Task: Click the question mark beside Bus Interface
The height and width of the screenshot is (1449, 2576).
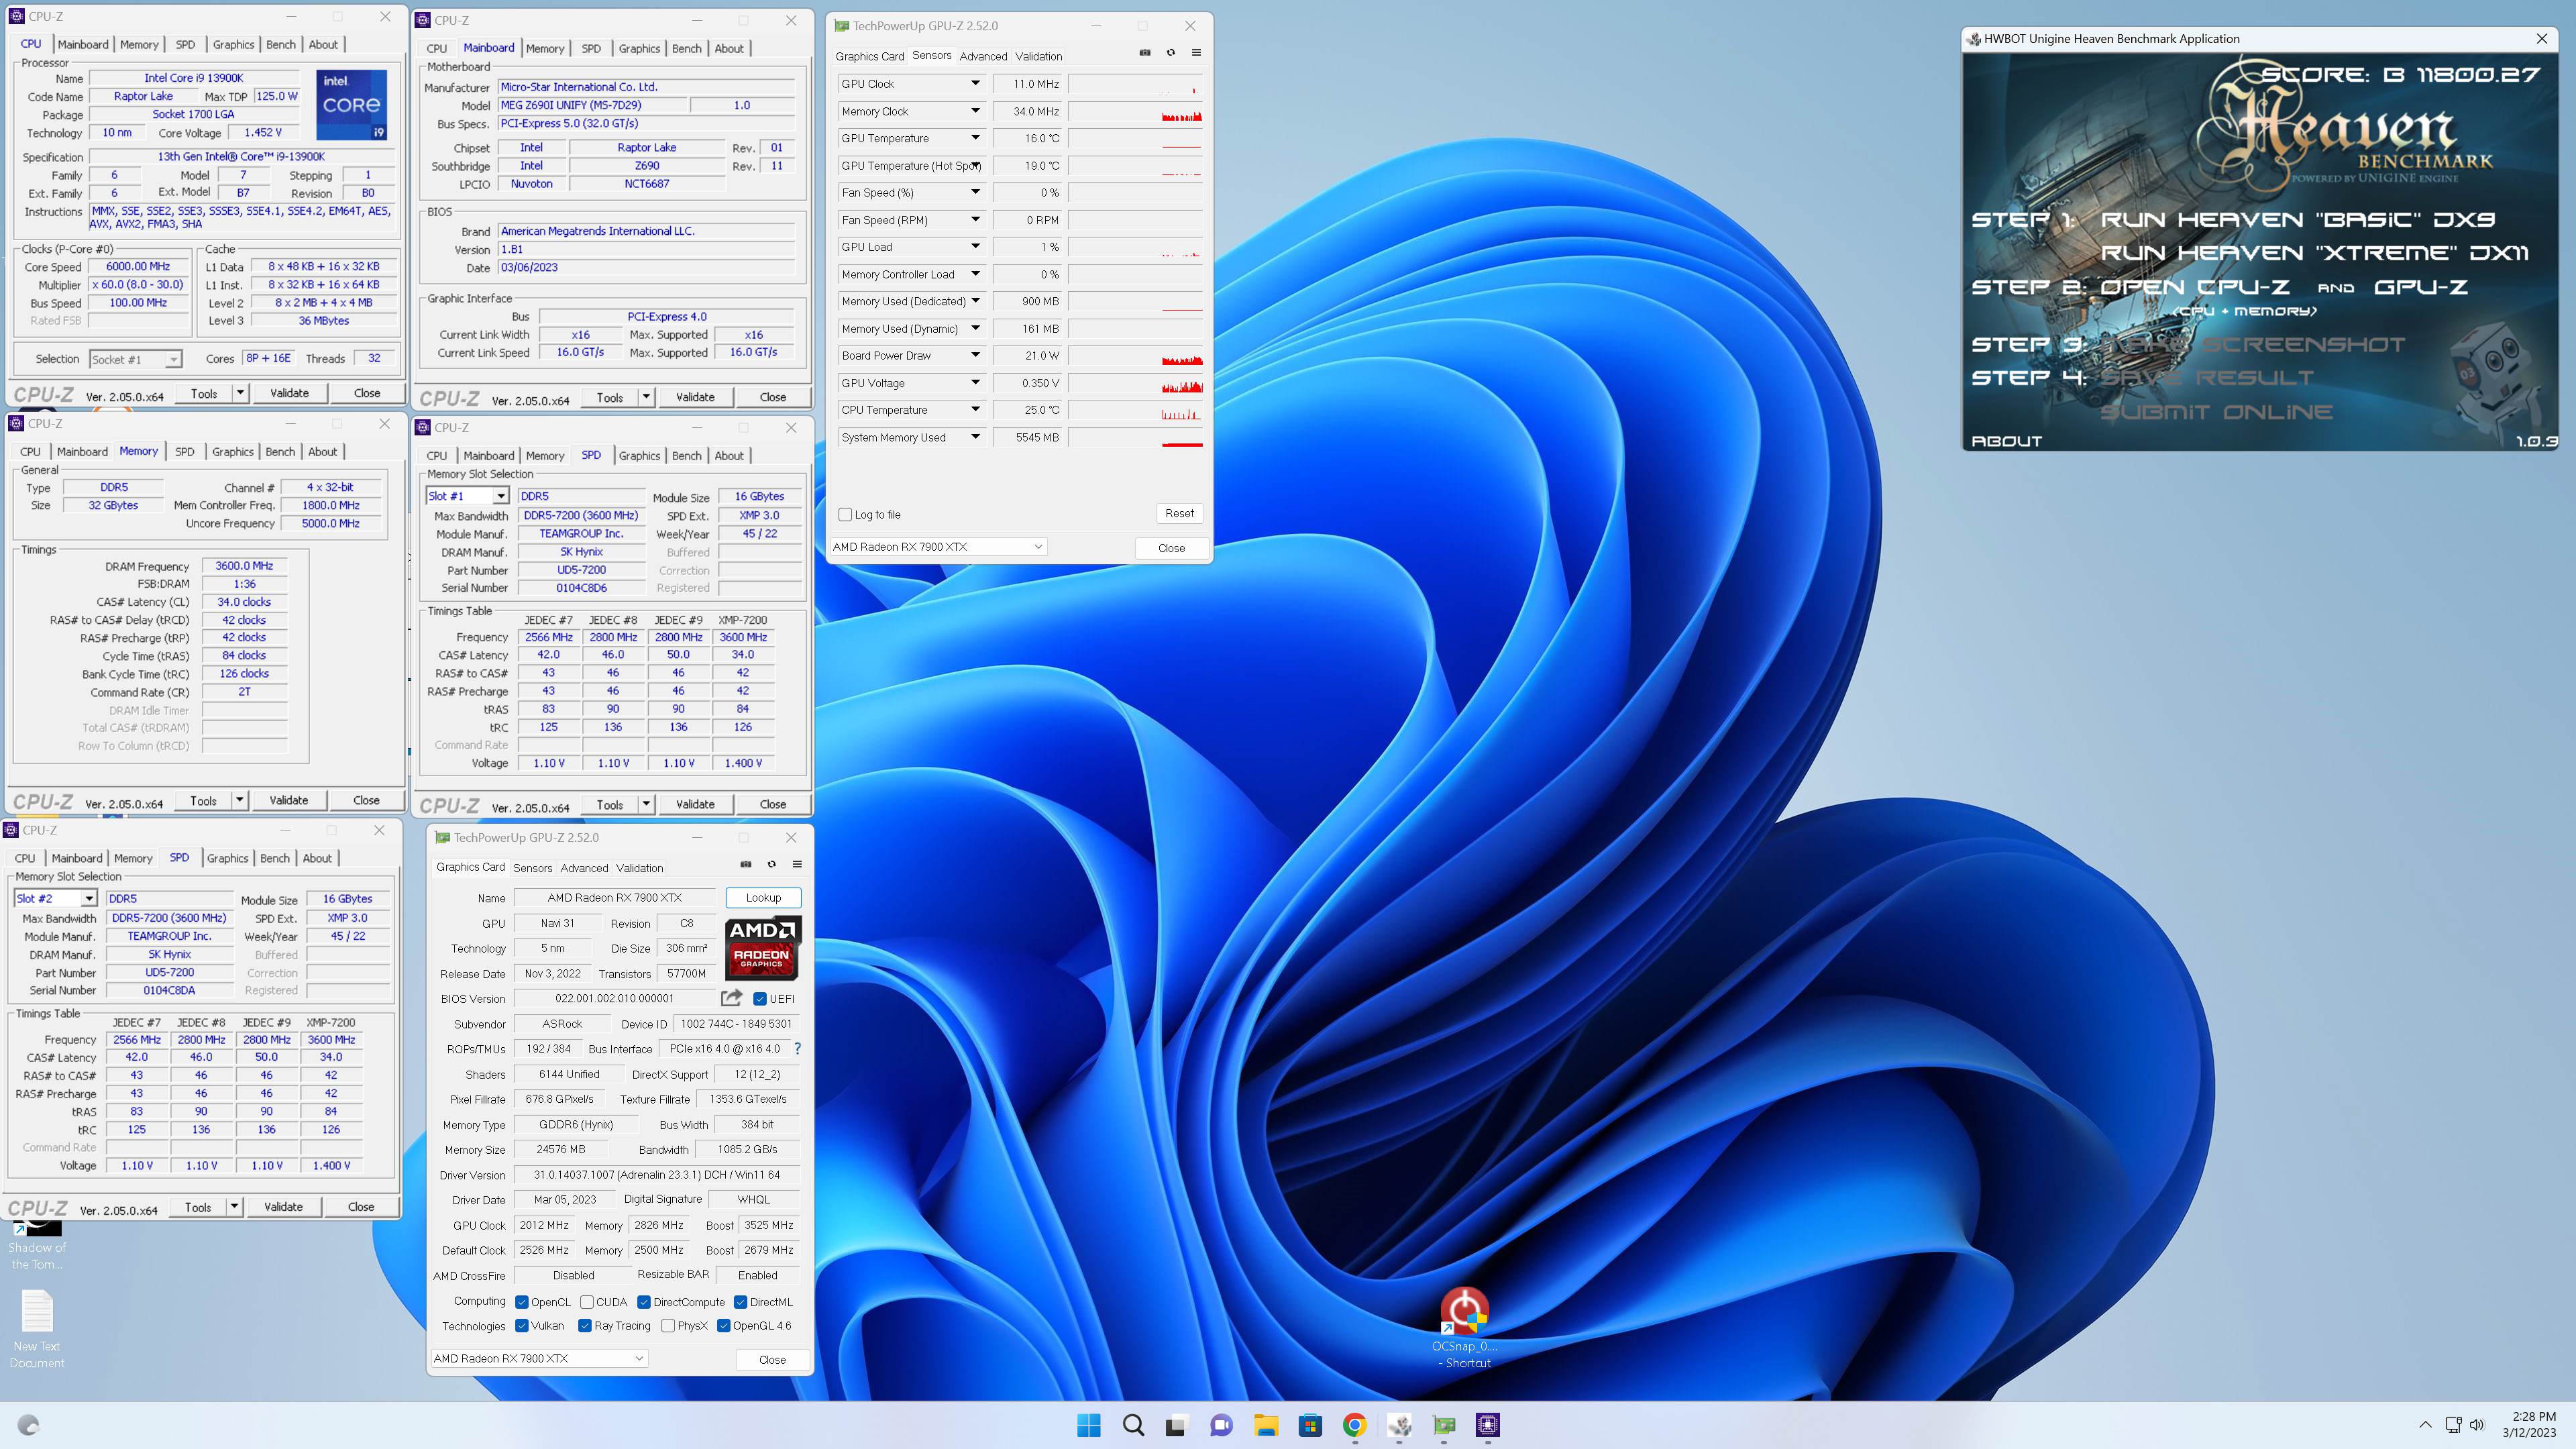Action: [797, 1049]
